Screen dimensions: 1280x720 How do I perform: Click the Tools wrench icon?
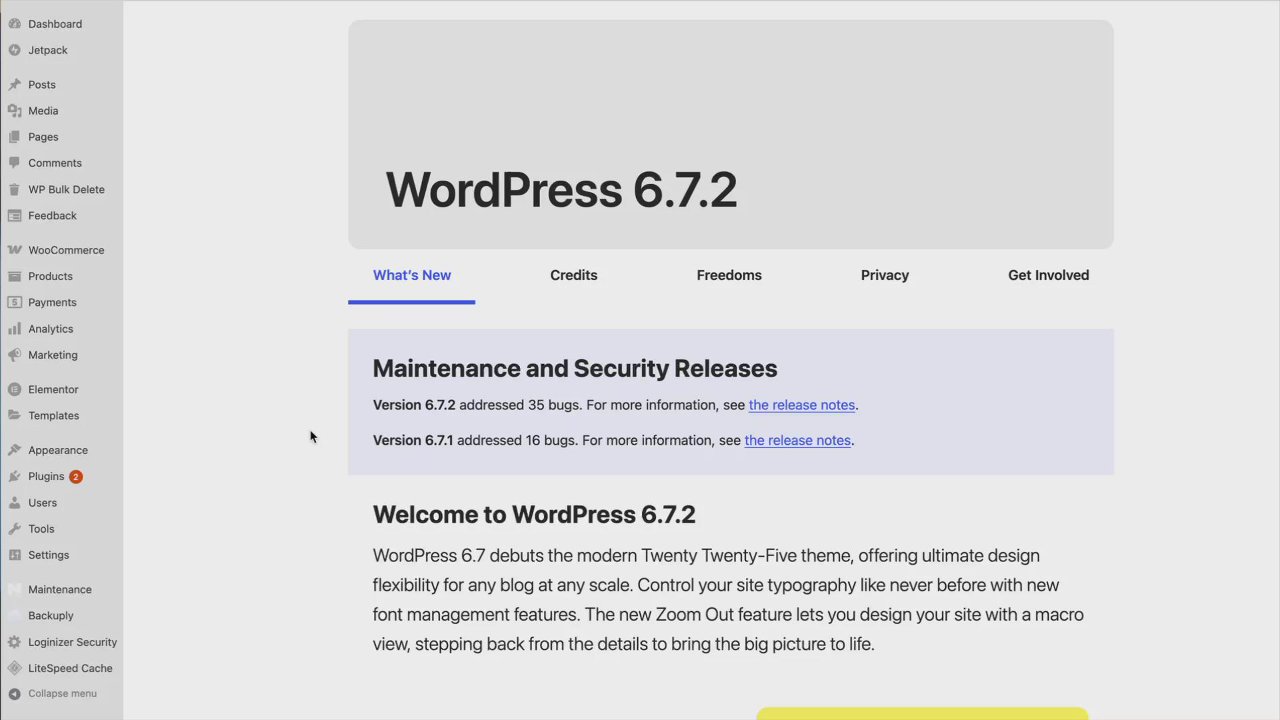(14, 529)
